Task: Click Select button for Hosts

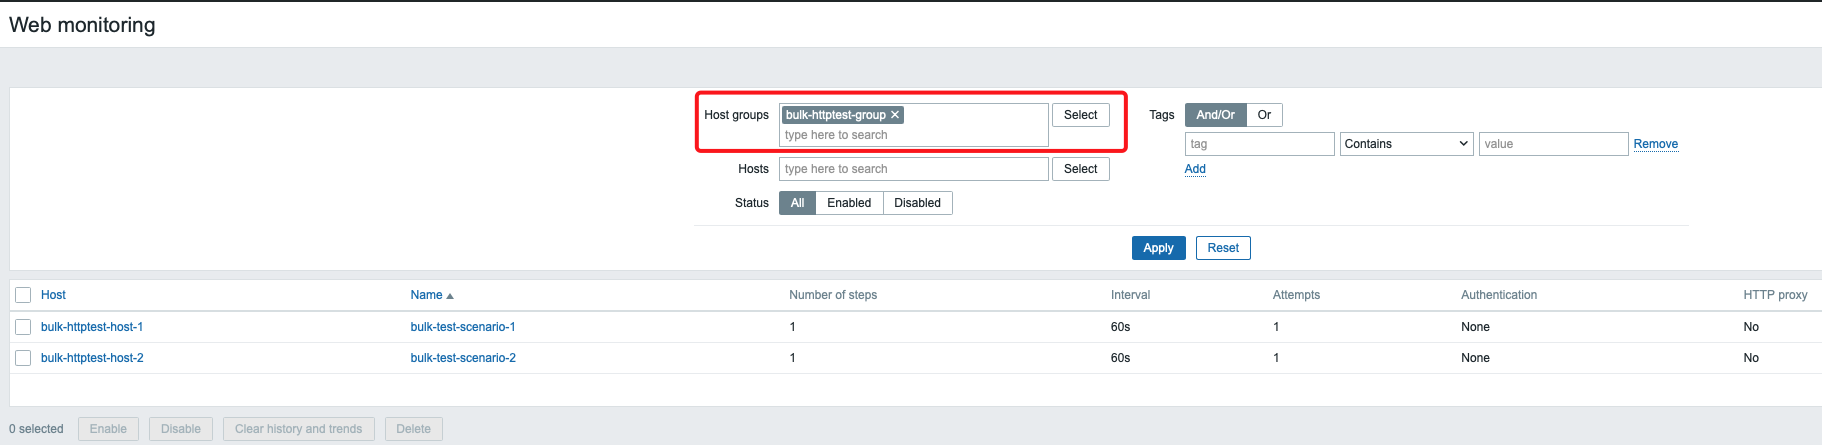Action: (1080, 169)
